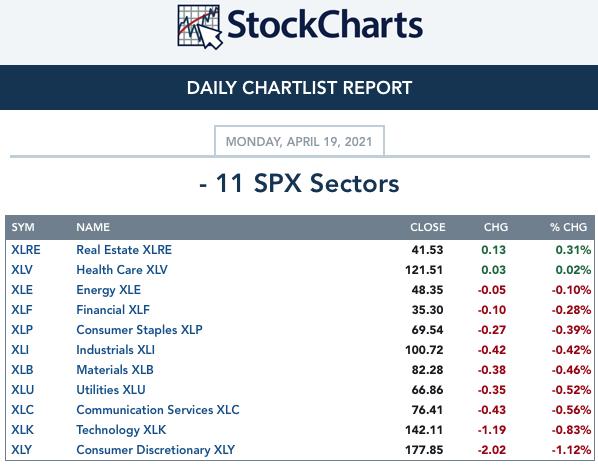Open the Real Estate XLRE name link
The image size is (598, 465).
click(x=124, y=250)
